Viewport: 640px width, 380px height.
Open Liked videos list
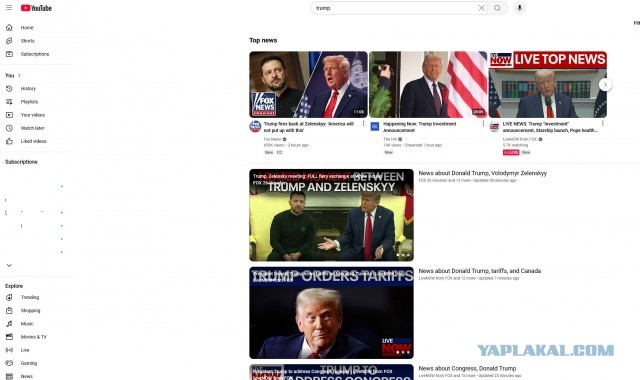tap(33, 141)
